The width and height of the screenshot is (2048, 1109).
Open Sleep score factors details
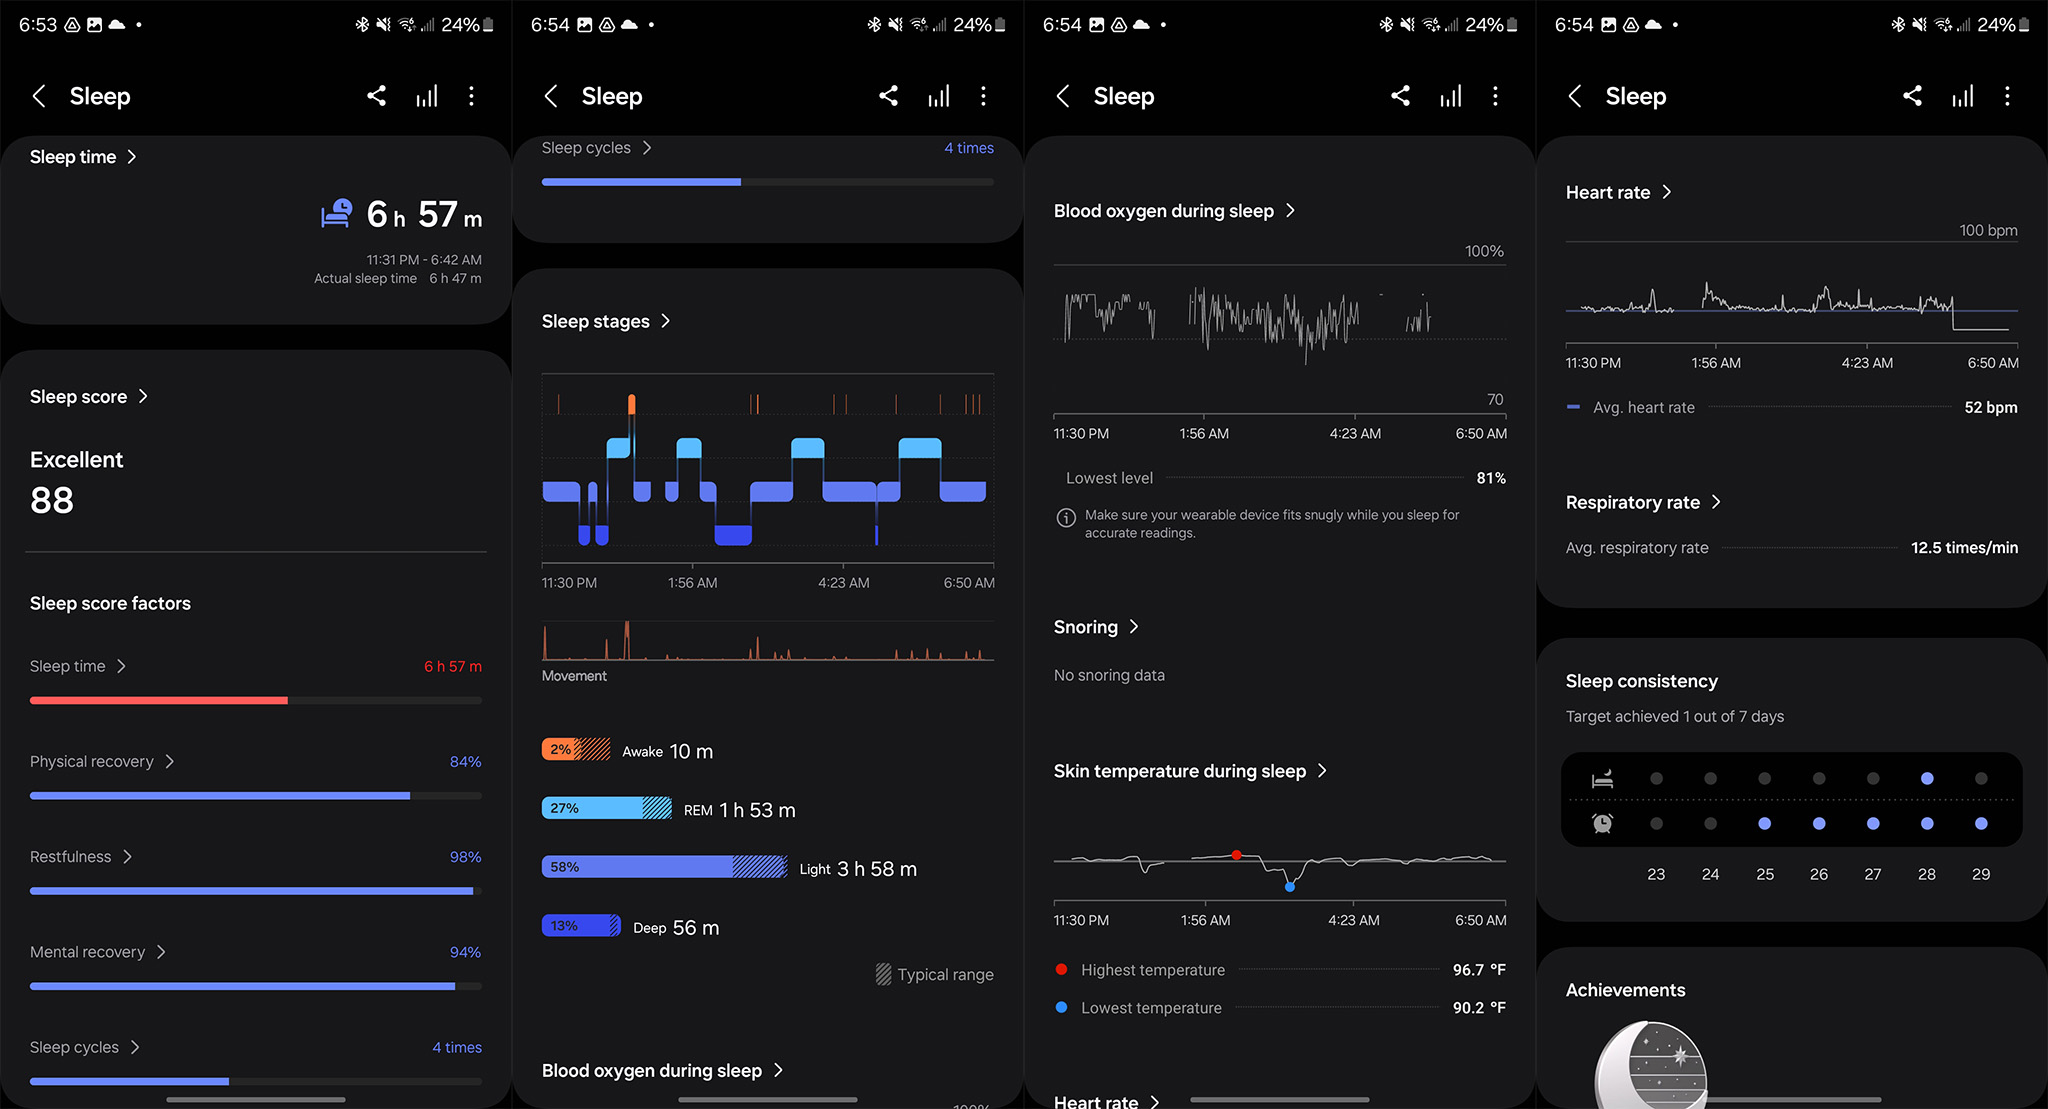click(x=109, y=601)
